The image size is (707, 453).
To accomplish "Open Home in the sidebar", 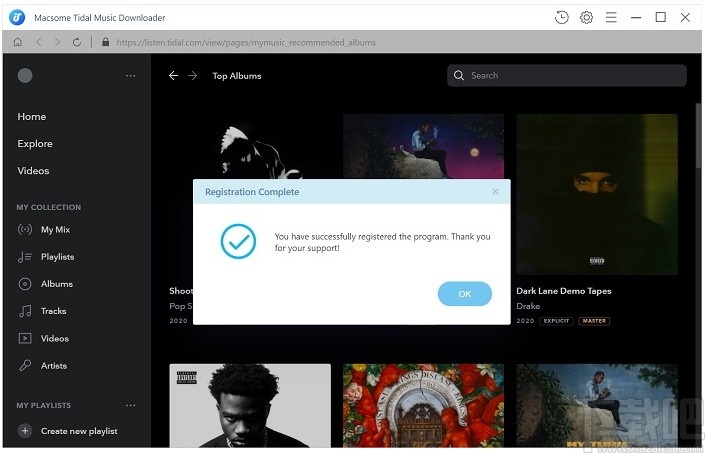I will coord(32,116).
